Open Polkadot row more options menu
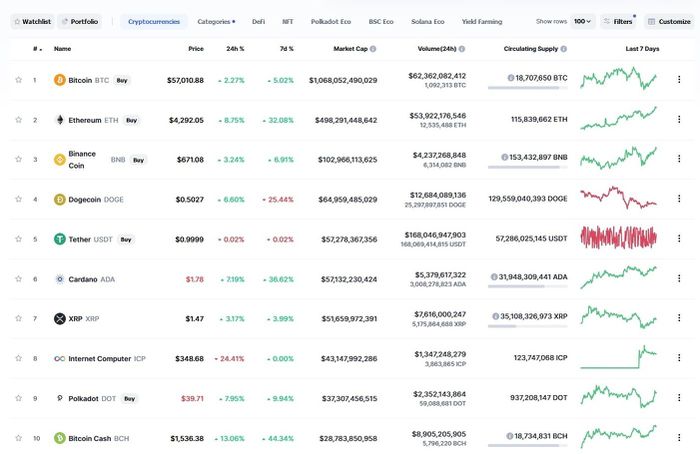Screen dimensions: 700x454 point(679,397)
